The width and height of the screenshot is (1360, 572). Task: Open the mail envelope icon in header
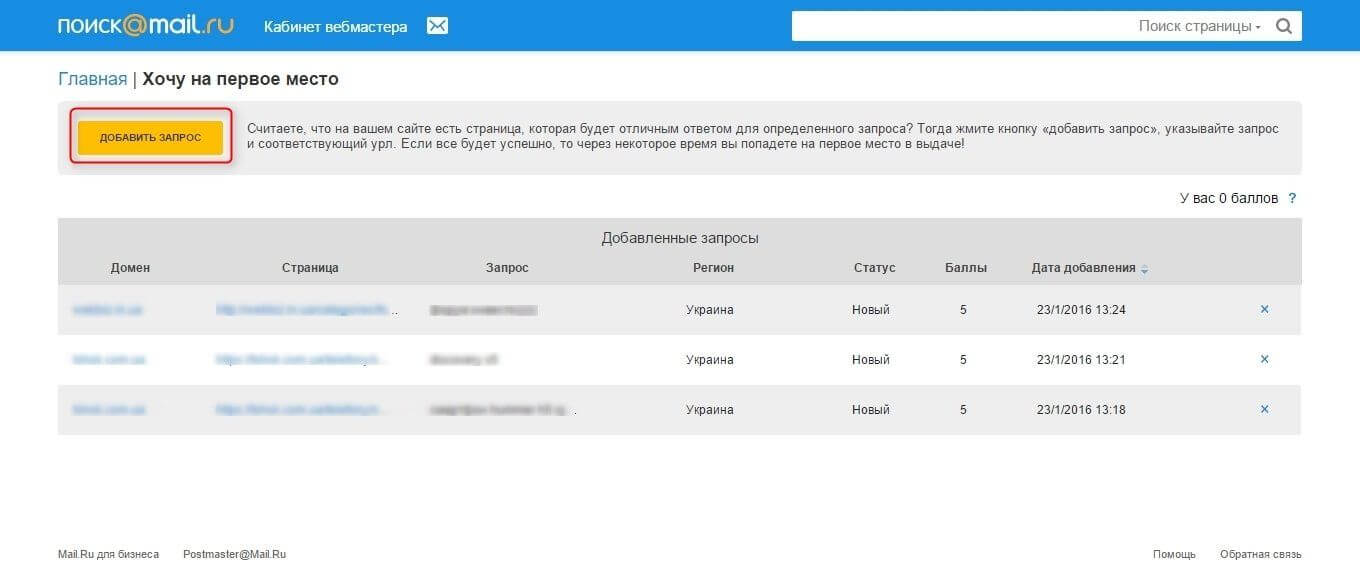coord(437,26)
